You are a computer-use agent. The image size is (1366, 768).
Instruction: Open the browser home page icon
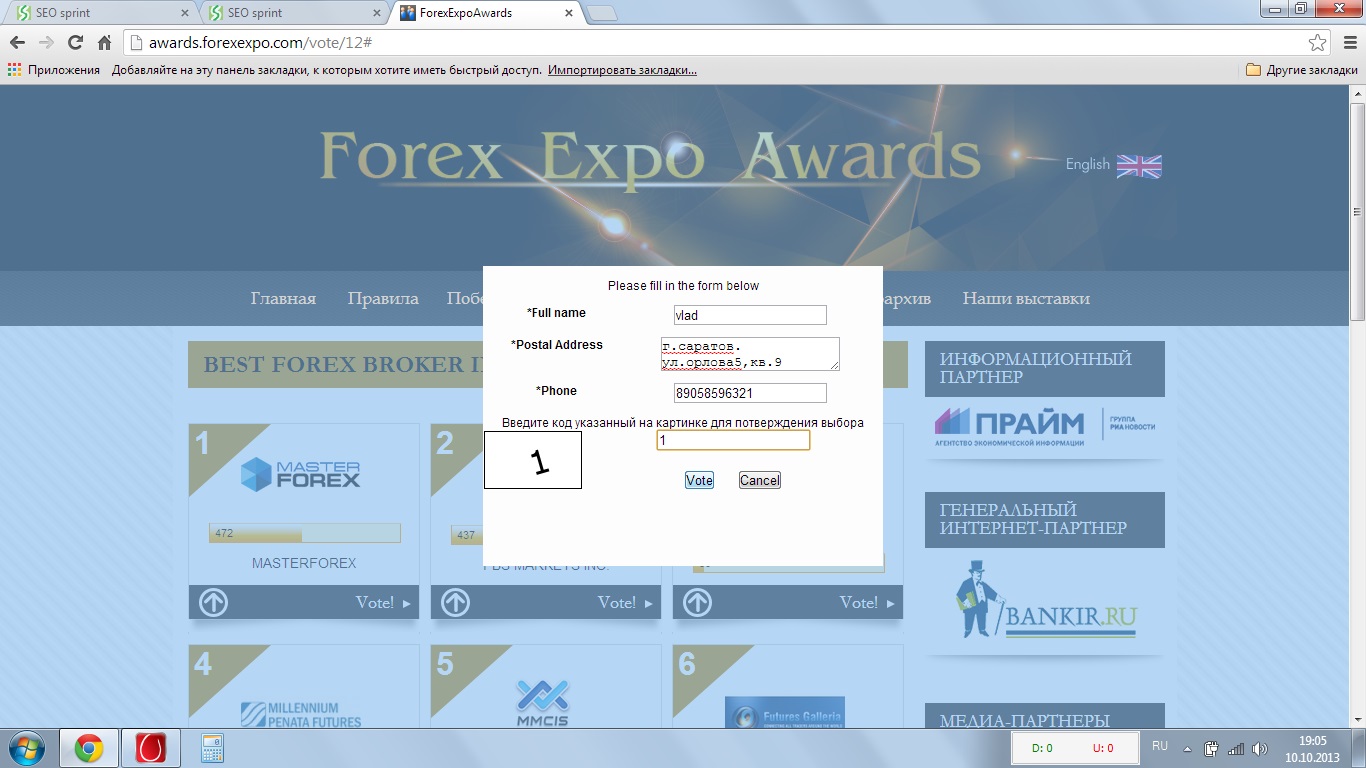[104, 43]
